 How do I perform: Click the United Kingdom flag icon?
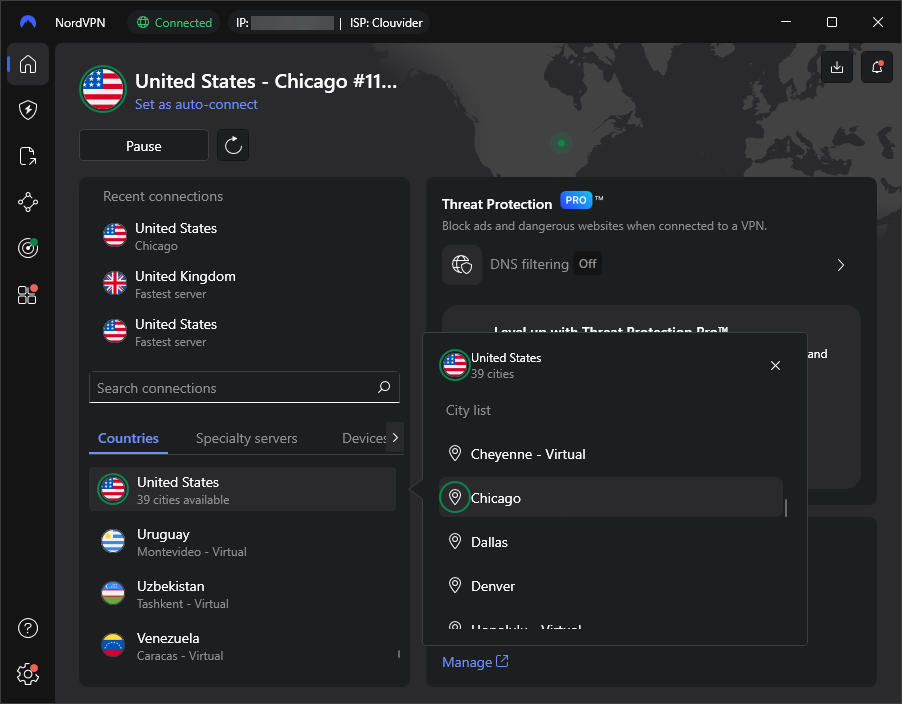click(x=114, y=283)
